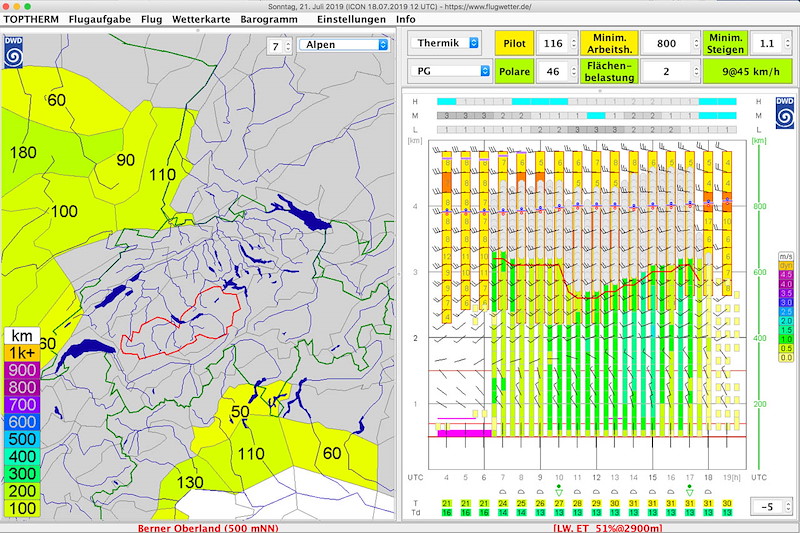Click the cloud symbol under 14 UTC

point(633,492)
